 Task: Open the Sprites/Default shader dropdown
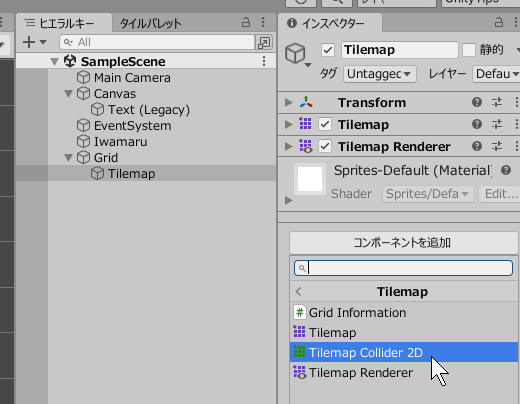pyautogui.click(x=428, y=194)
